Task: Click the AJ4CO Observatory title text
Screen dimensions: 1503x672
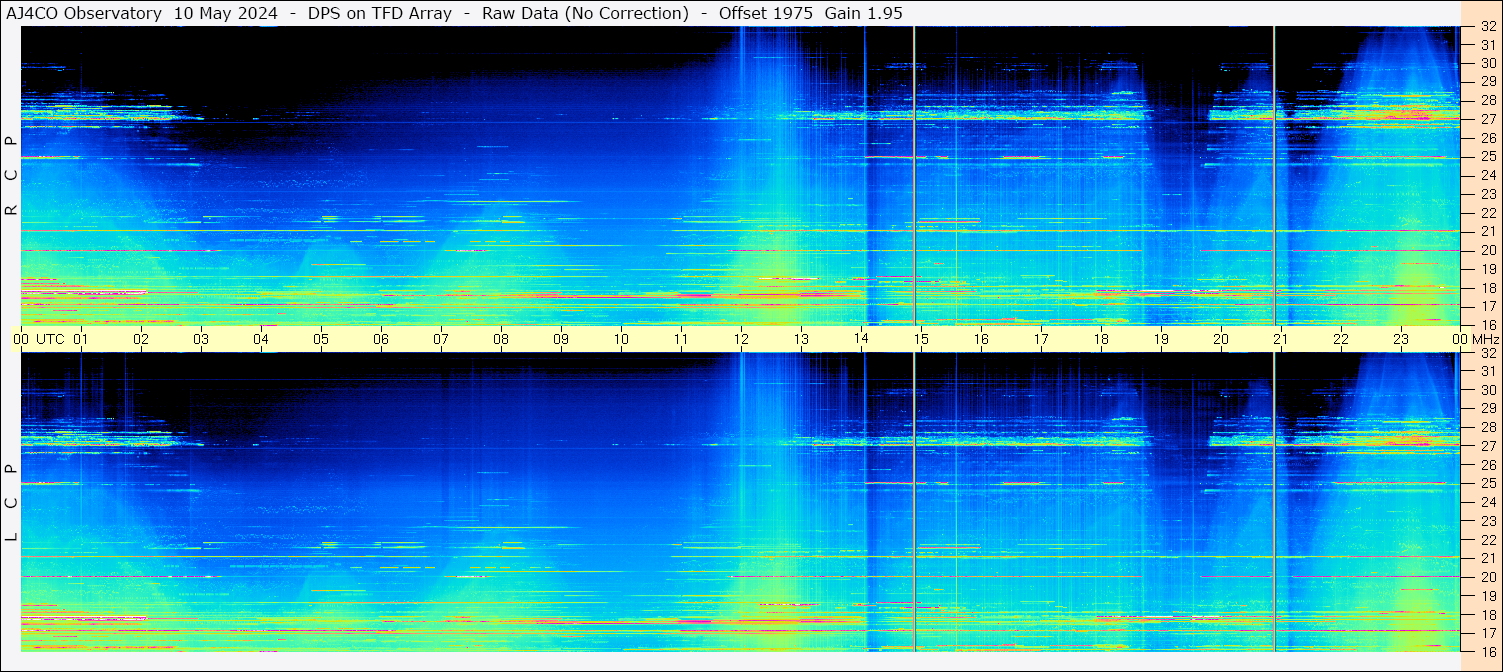Action: (x=84, y=13)
